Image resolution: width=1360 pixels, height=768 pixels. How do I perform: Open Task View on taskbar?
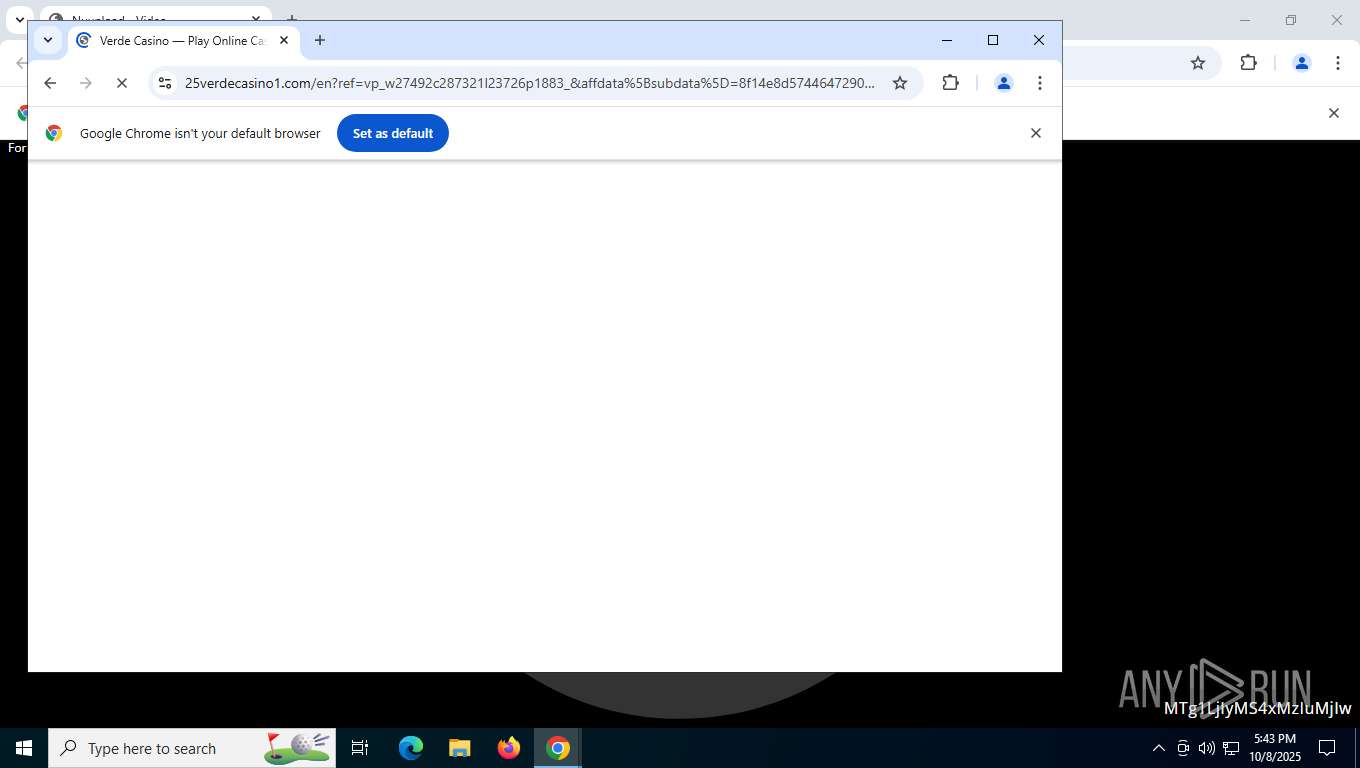pos(360,748)
